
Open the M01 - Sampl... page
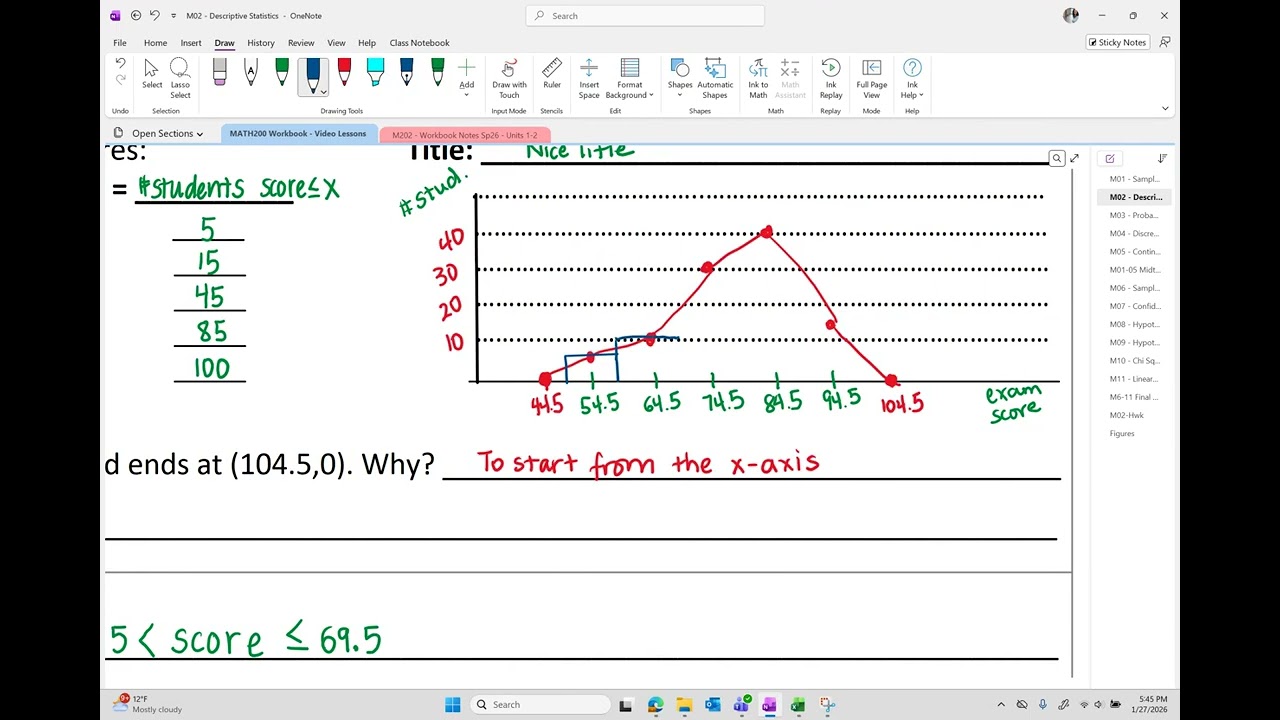tap(1134, 179)
